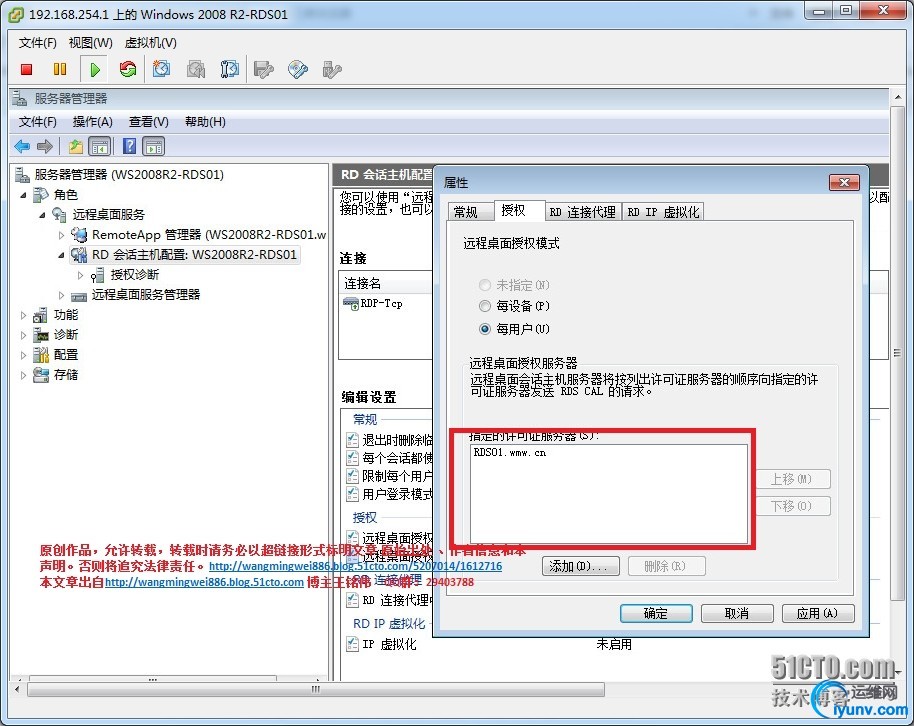Click the green Play power-on button
This screenshot has height=726, width=914.
pyautogui.click(x=94, y=69)
